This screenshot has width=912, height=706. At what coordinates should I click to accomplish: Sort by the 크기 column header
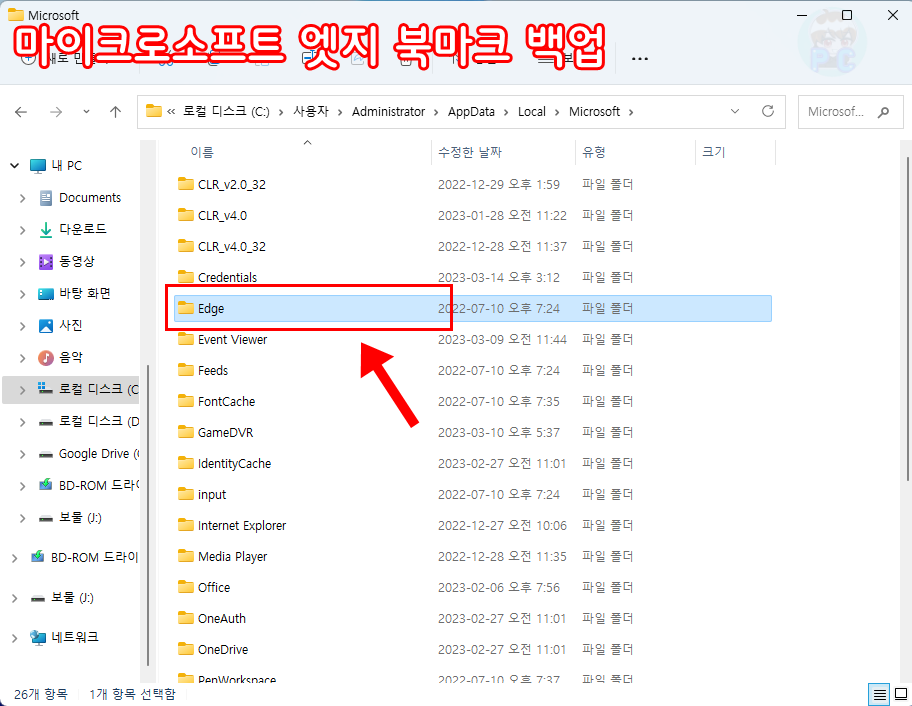(714, 152)
